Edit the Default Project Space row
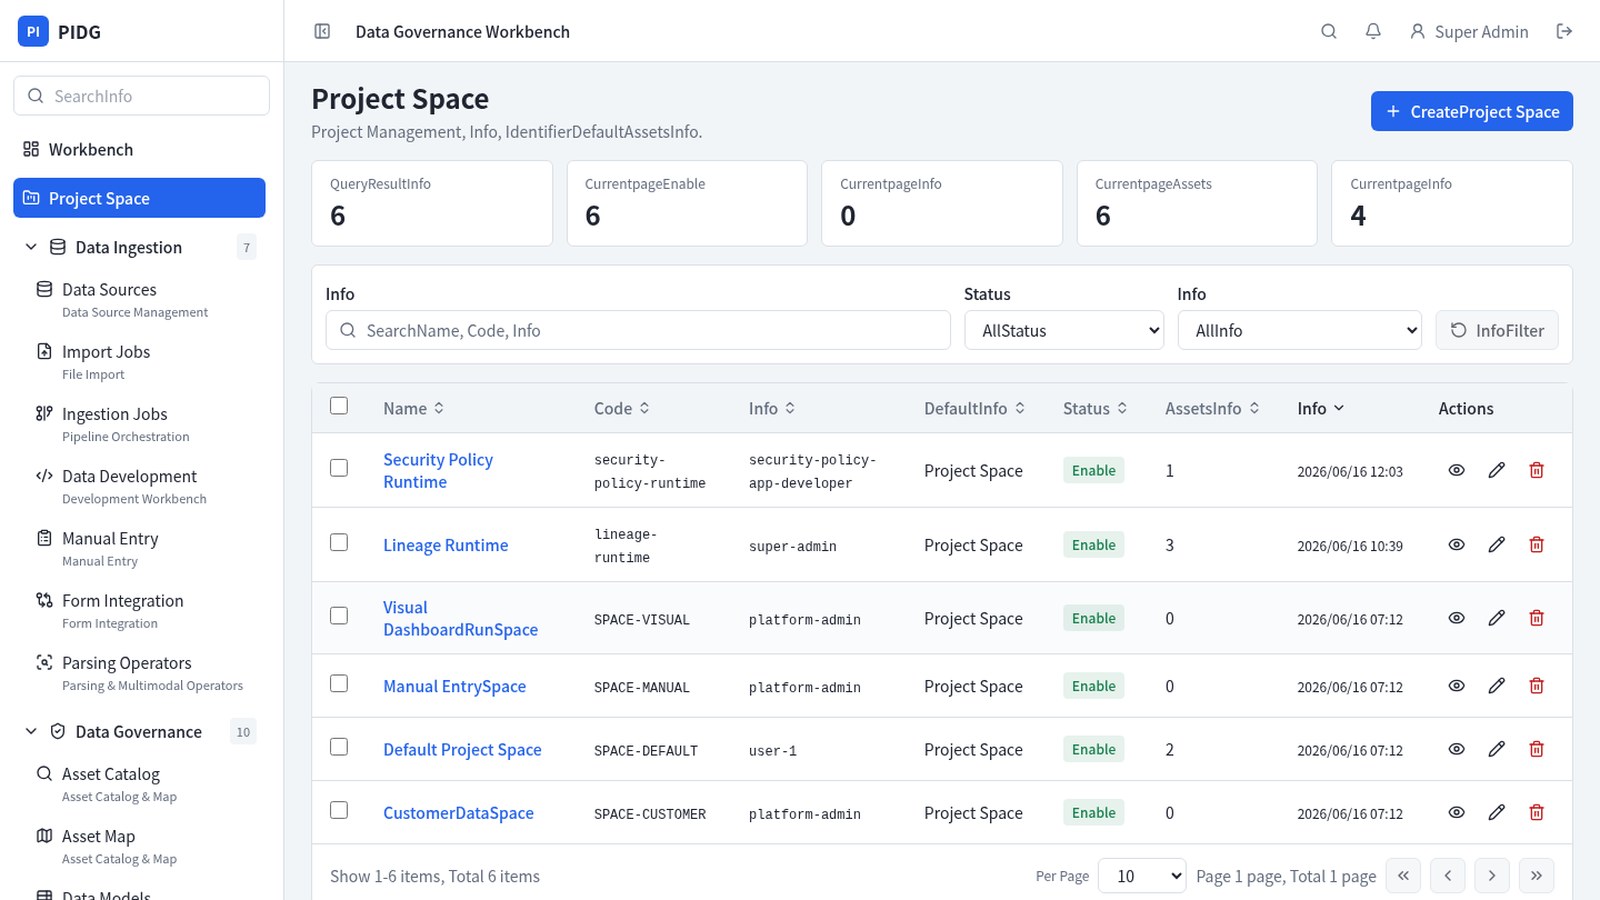1600x900 pixels. 1496,749
